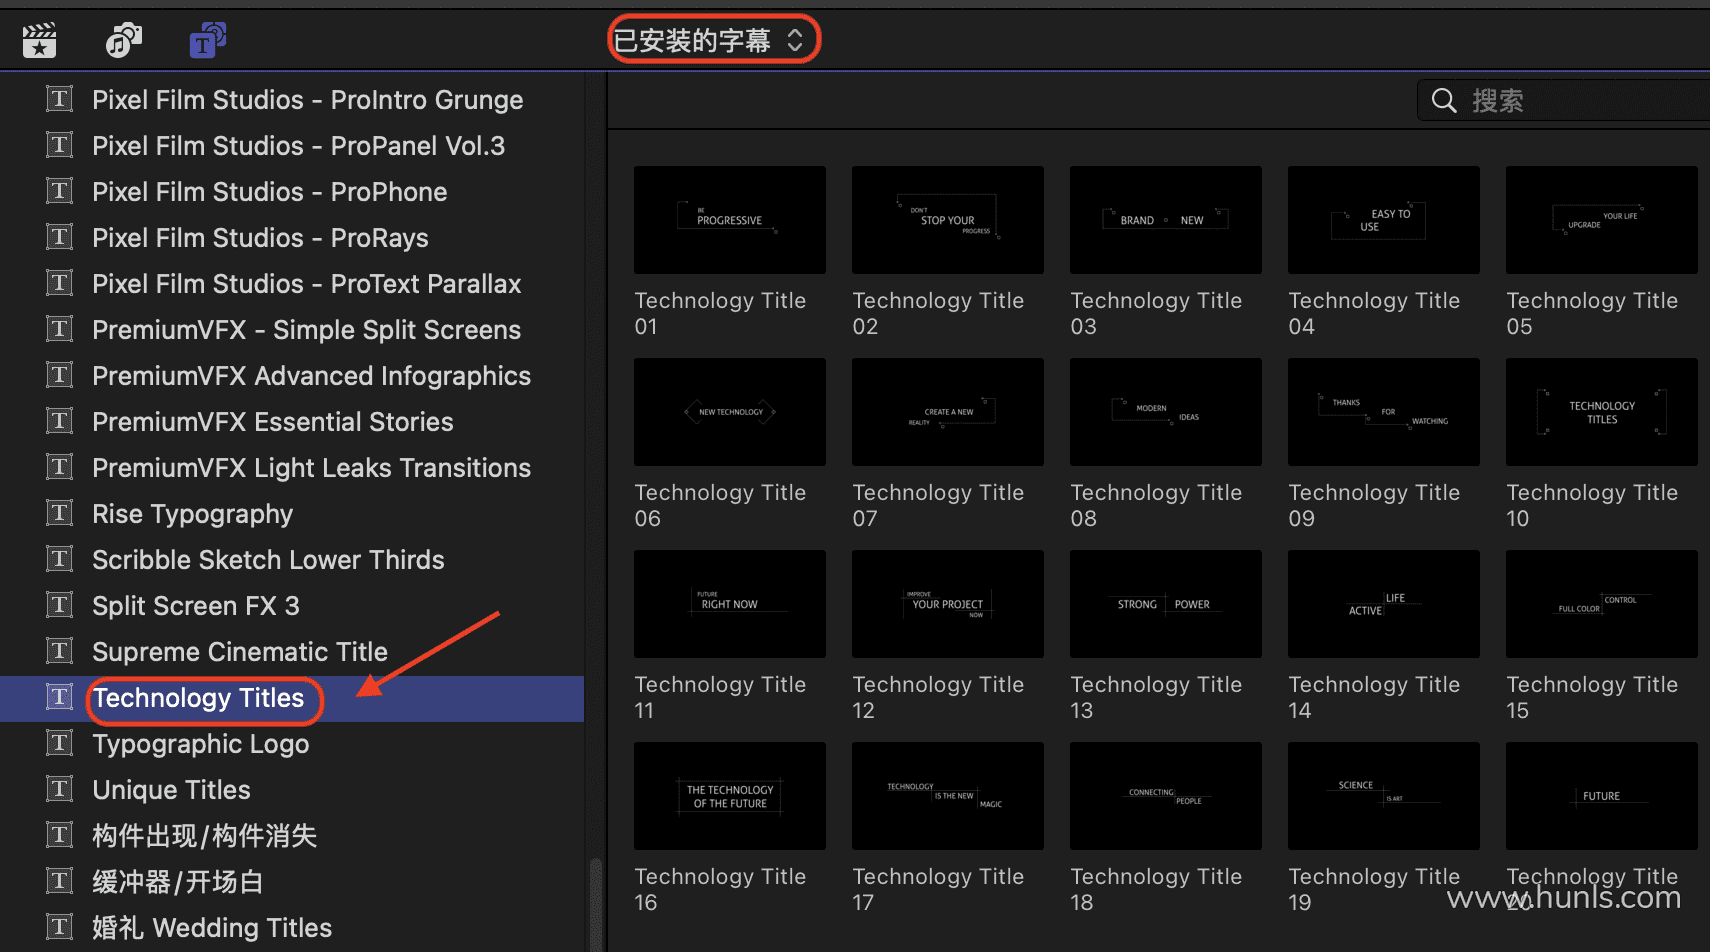
Task: Select Technology Title 11 thumbnail
Action: (730, 604)
